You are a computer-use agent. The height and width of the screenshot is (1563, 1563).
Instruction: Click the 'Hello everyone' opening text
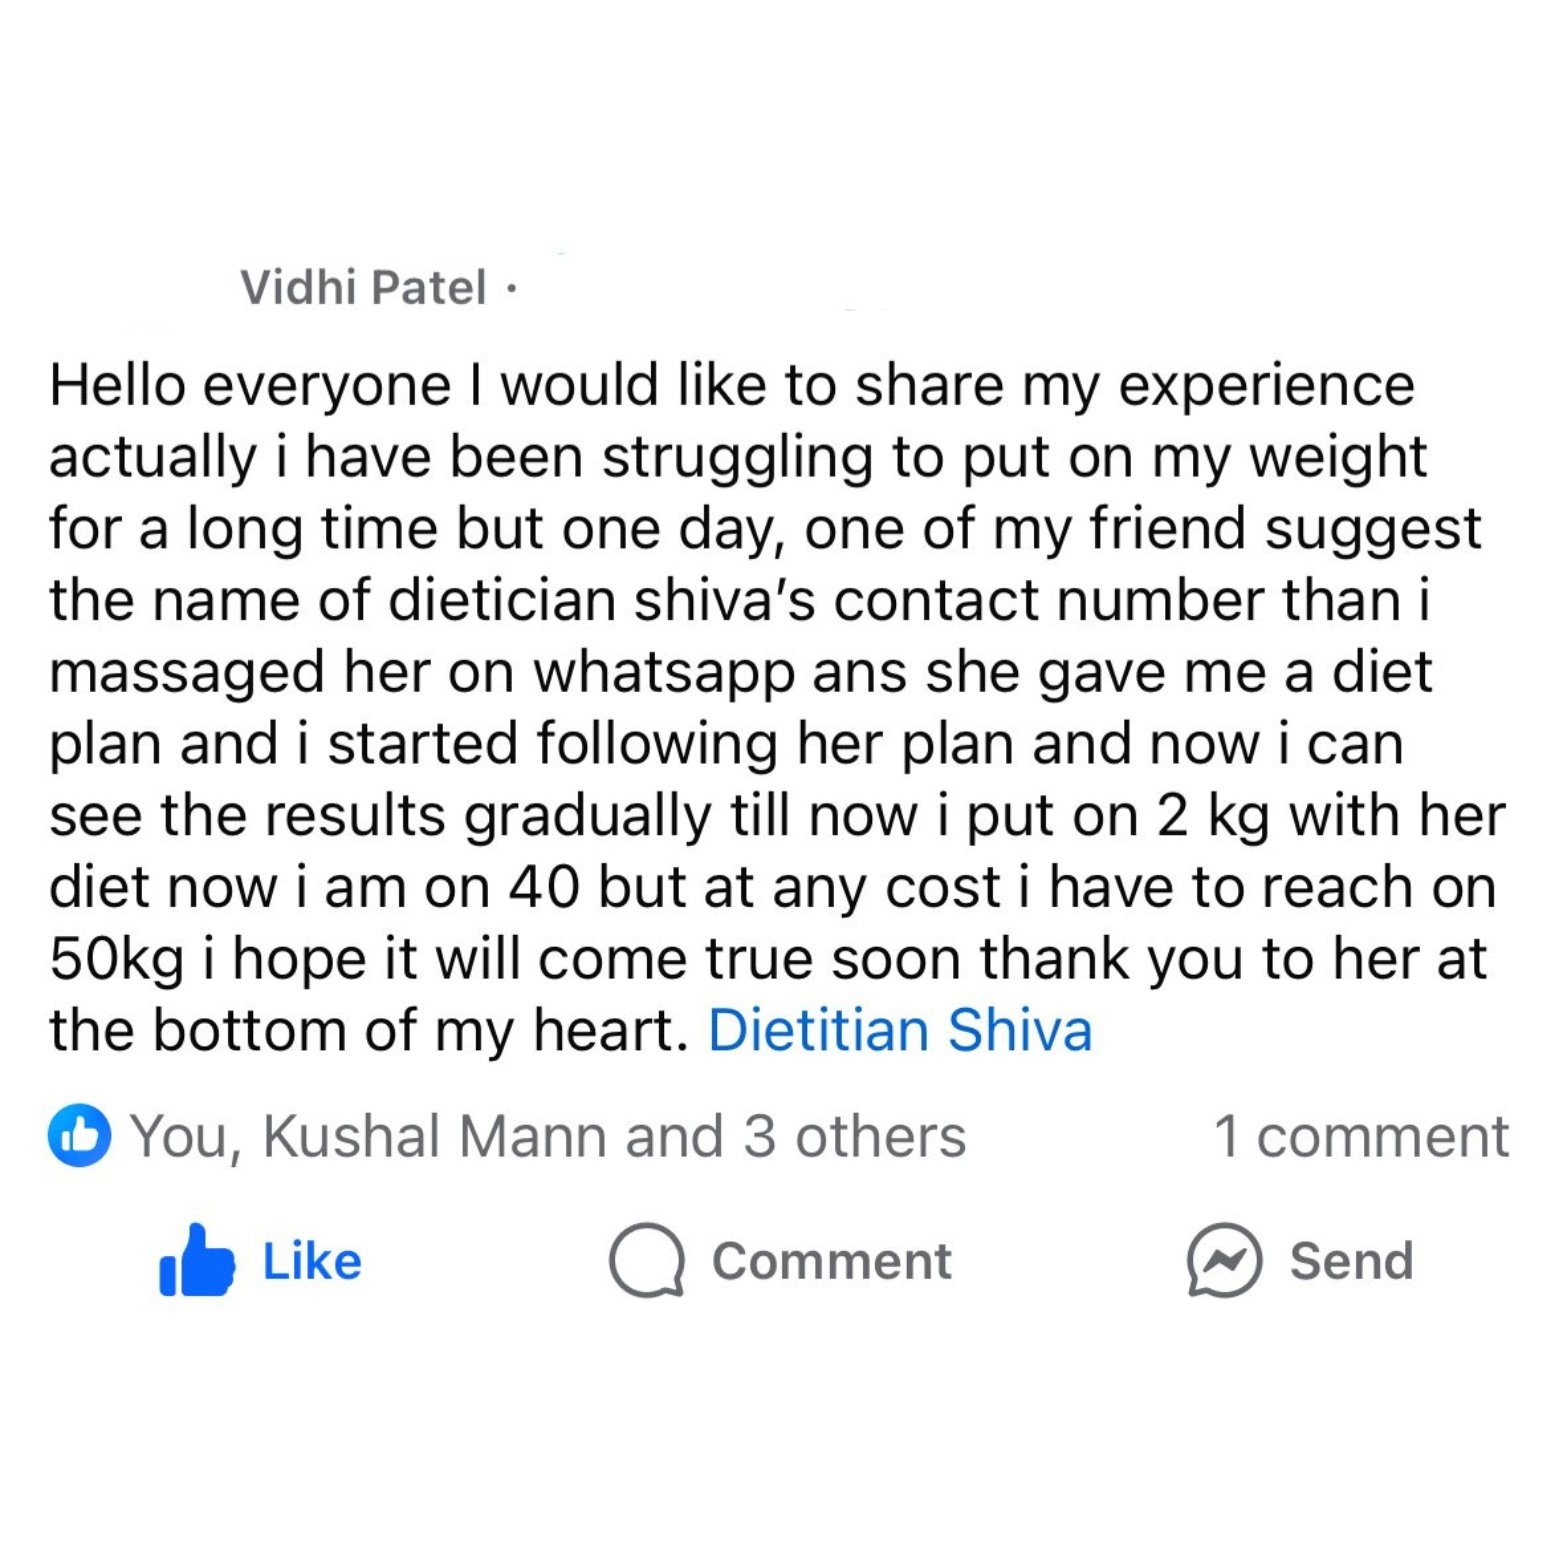point(250,387)
